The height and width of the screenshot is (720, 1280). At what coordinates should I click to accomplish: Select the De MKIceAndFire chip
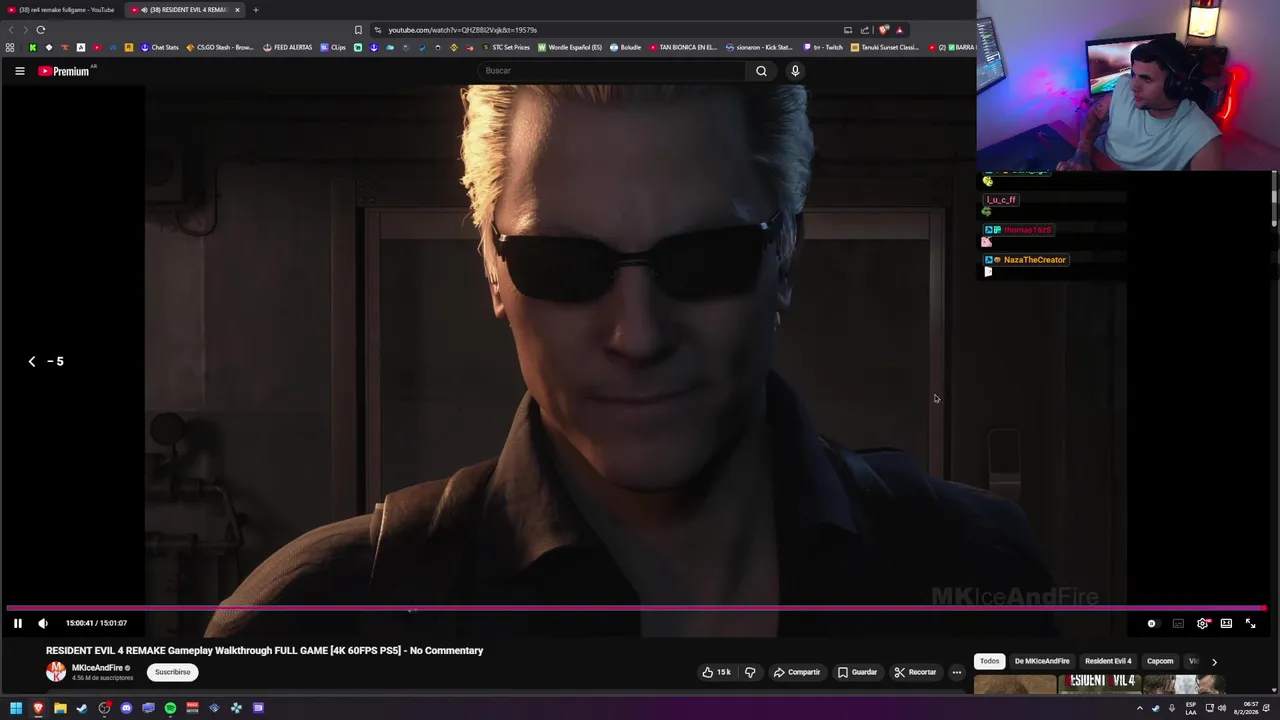pyautogui.click(x=1042, y=661)
